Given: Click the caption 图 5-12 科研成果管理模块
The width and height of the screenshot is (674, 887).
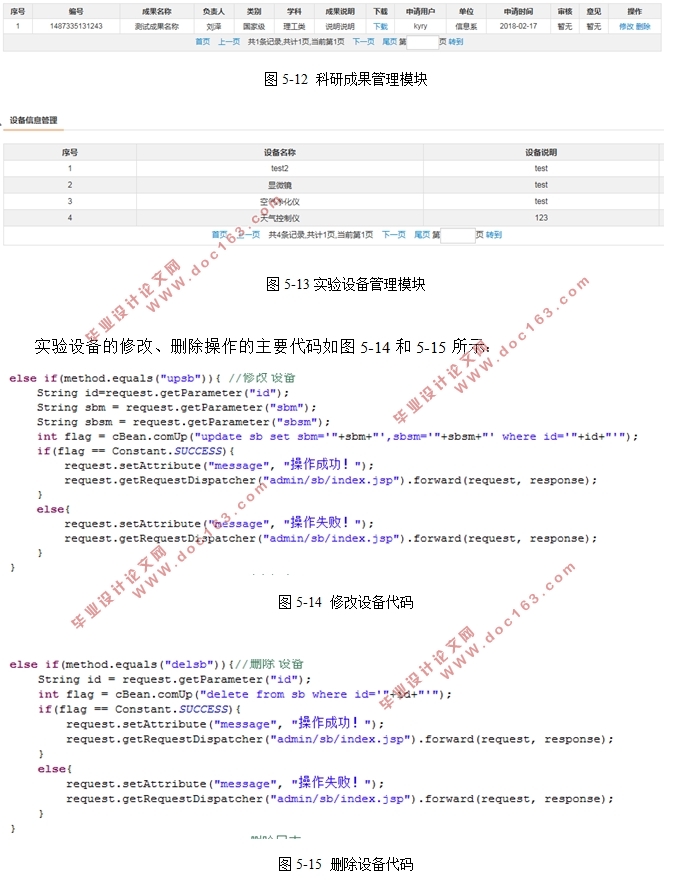Looking at the screenshot, I should (346, 79).
